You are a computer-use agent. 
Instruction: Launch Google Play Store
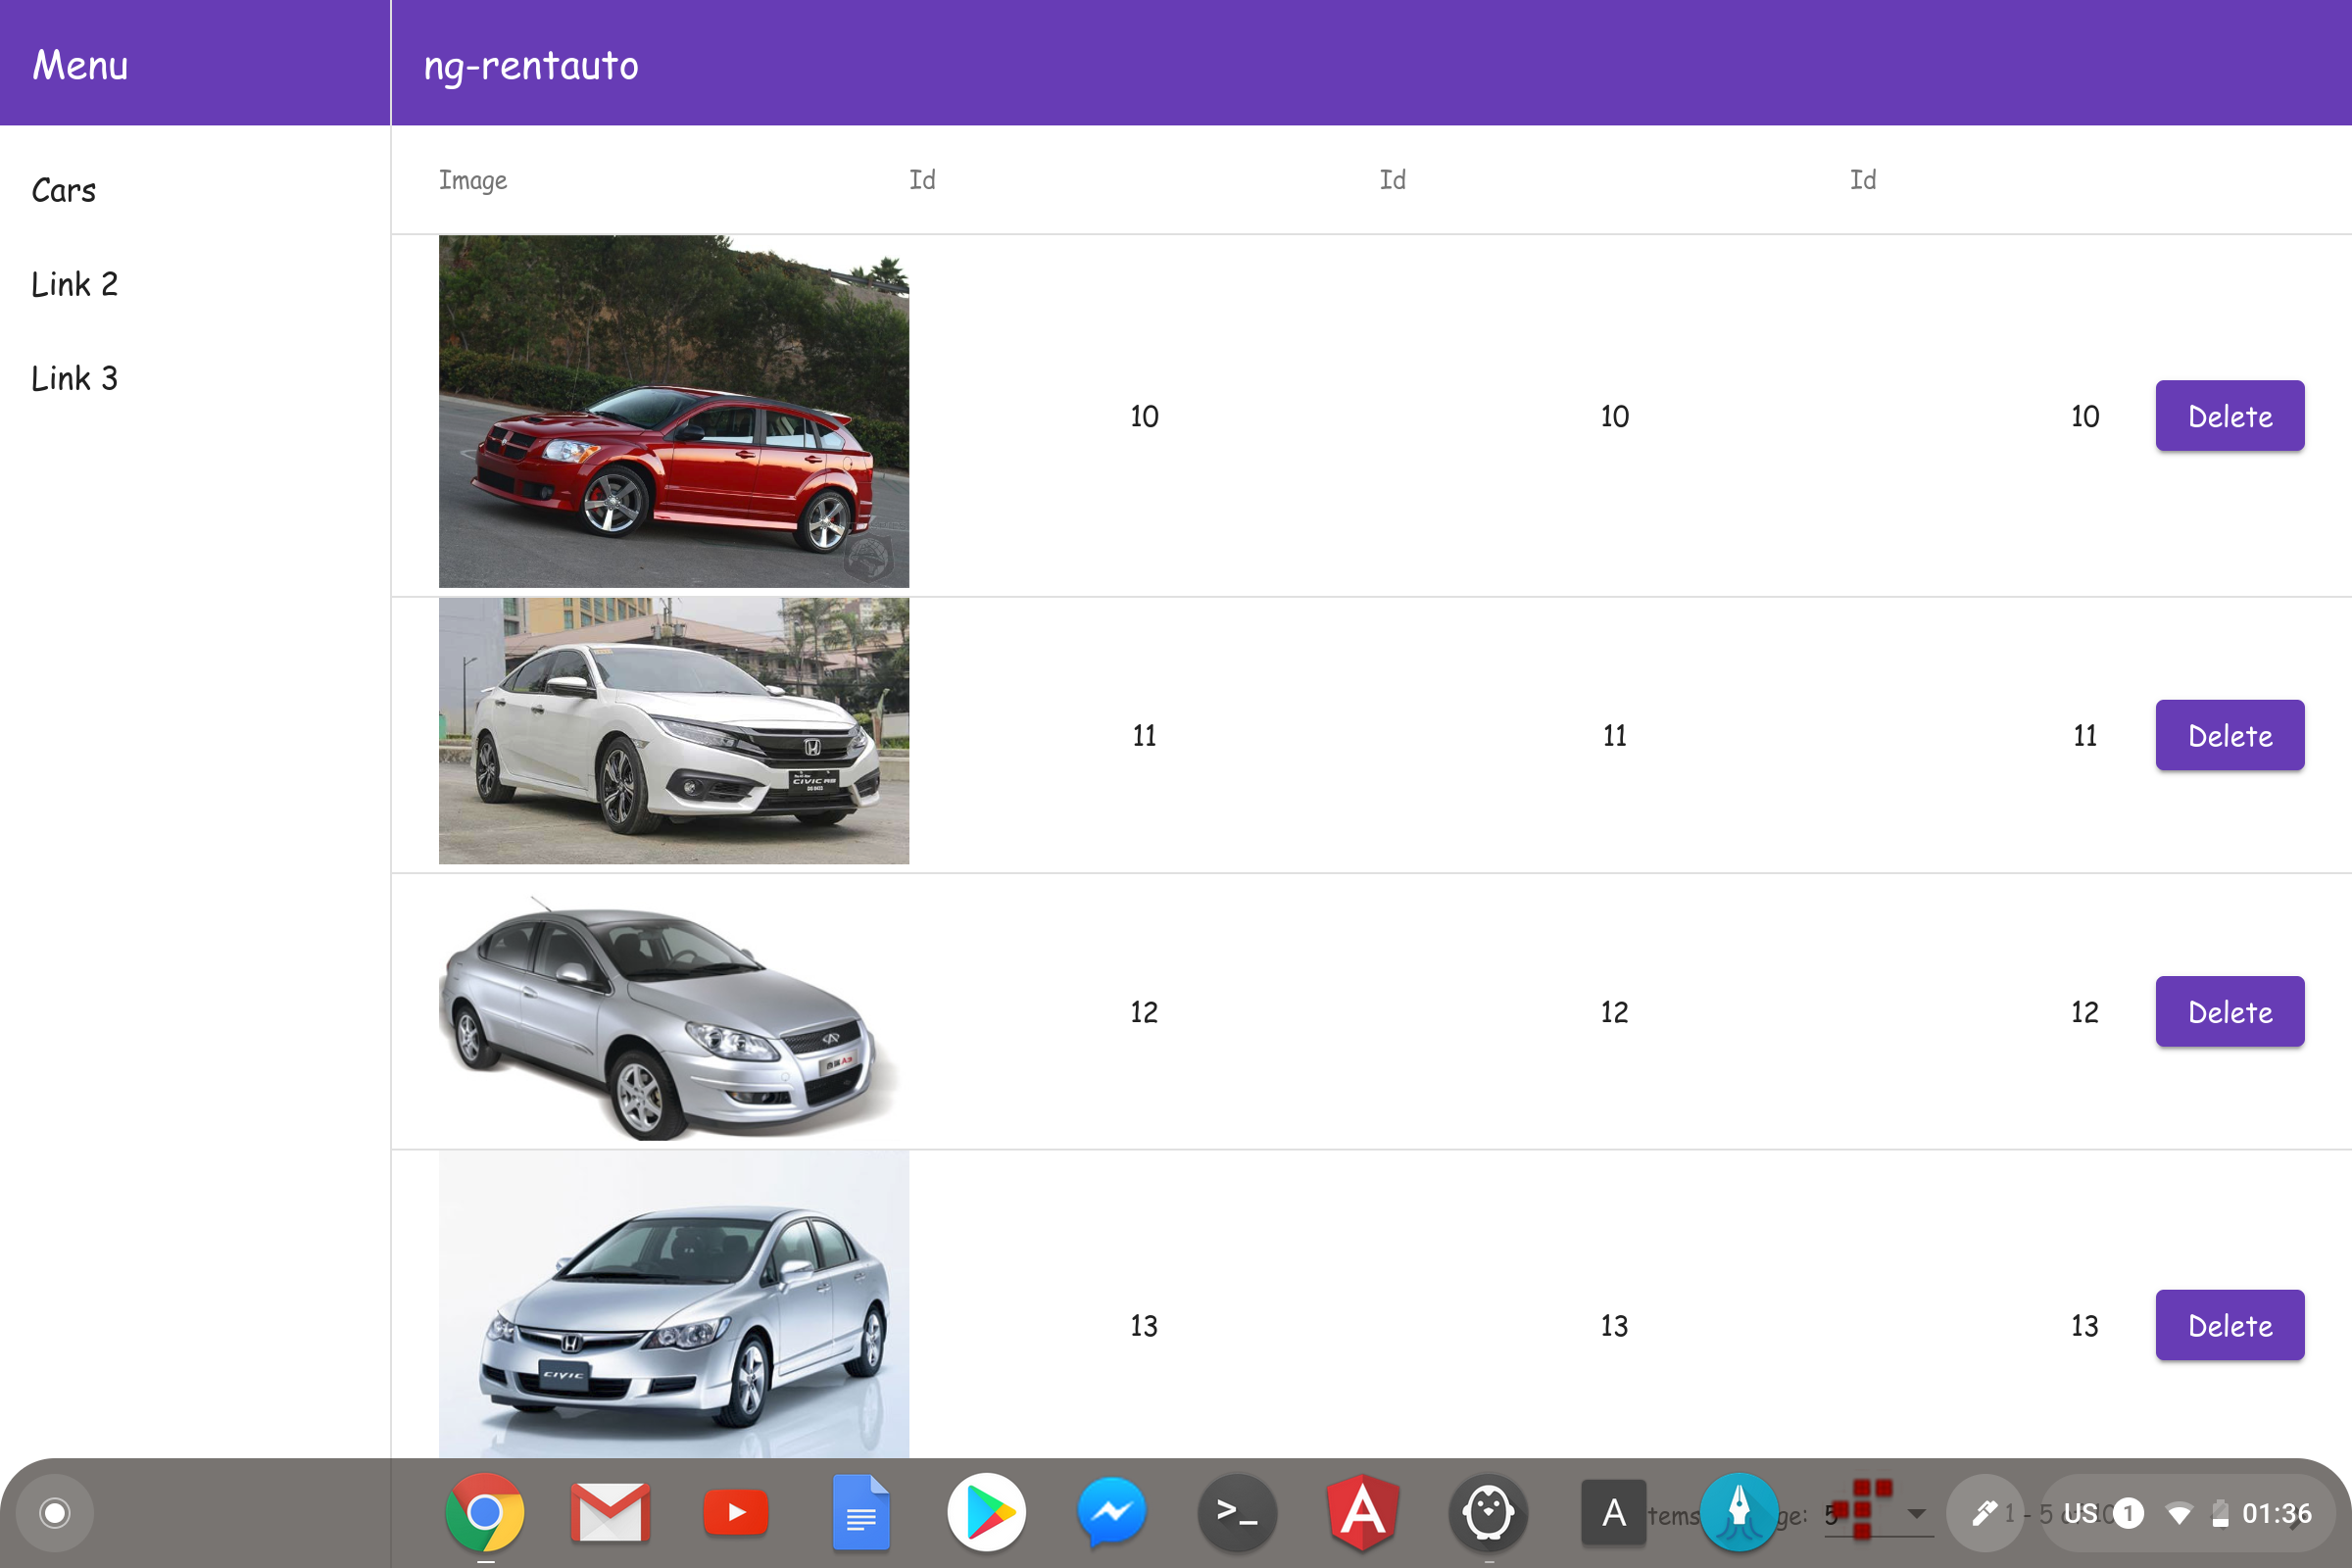pyautogui.click(x=987, y=1513)
